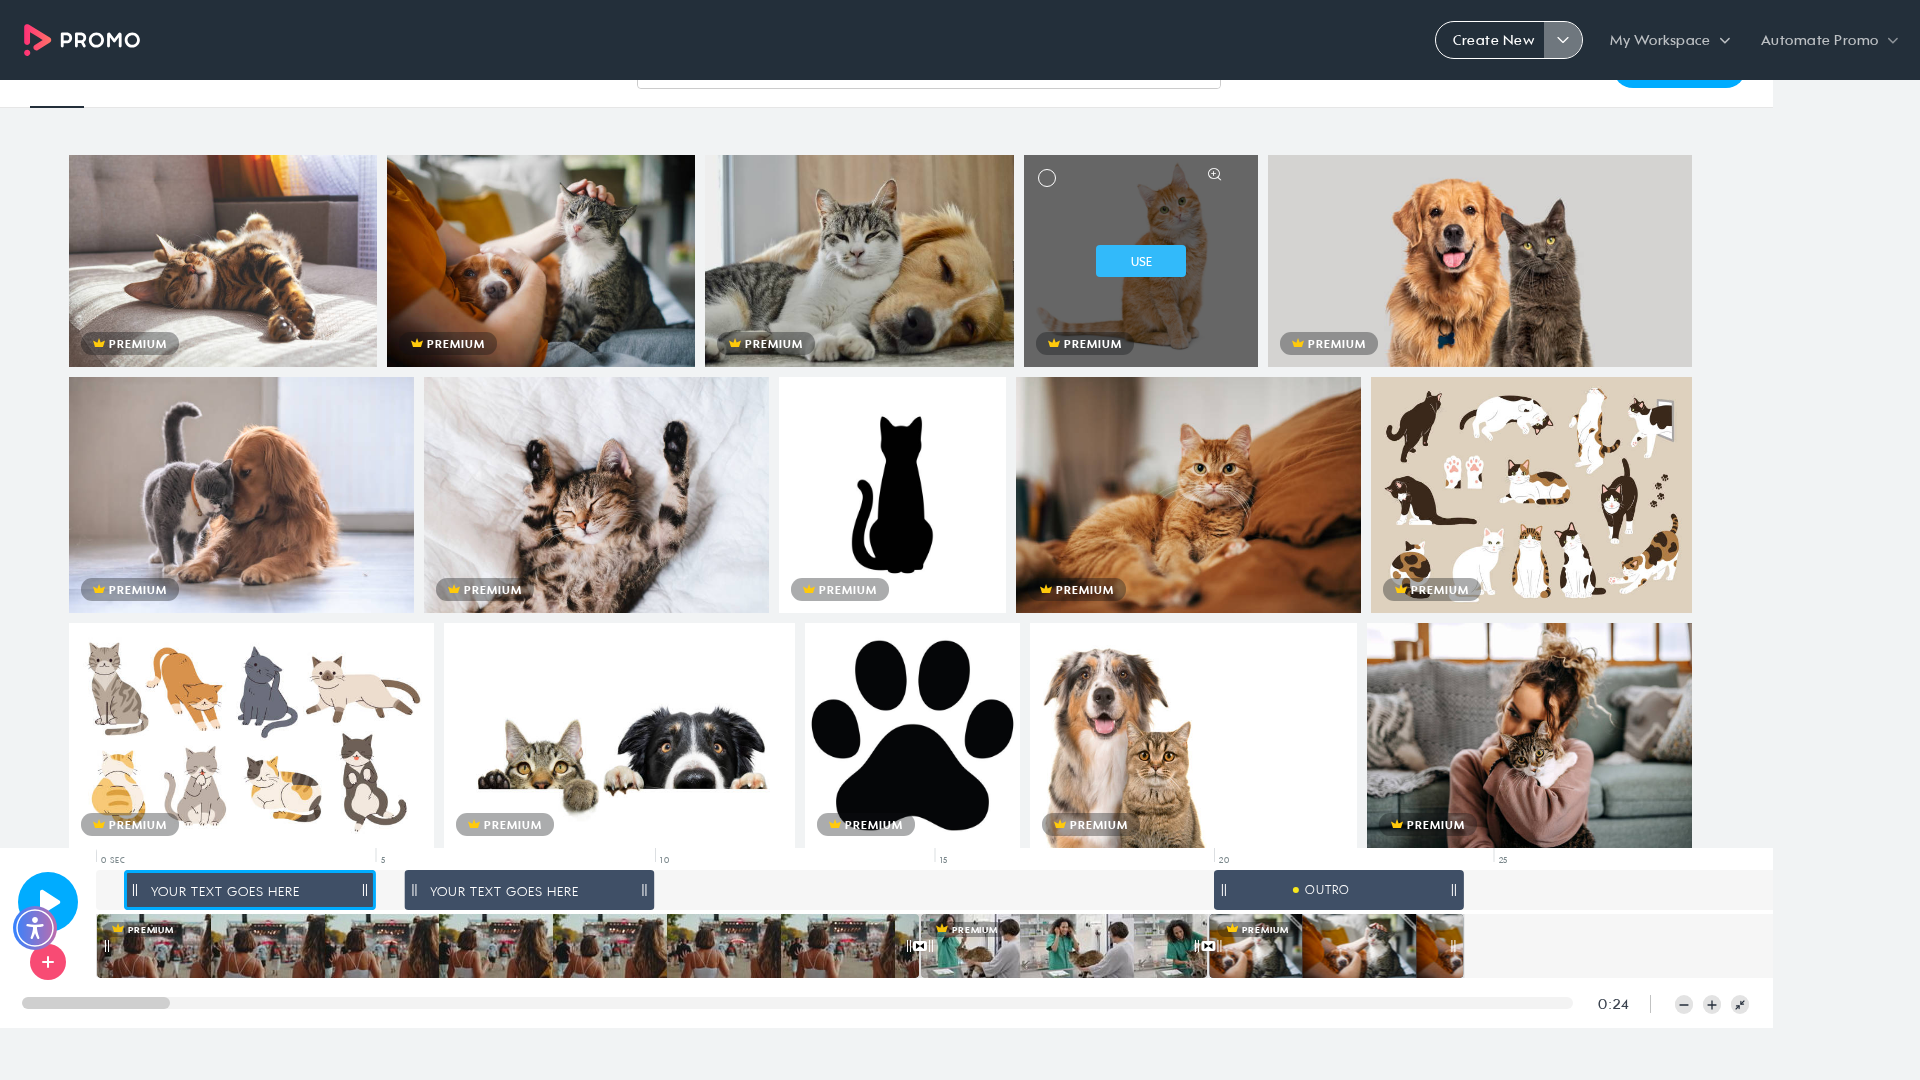Play the video timeline preview
The height and width of the screenshot is (1080, 1920).
point(48,902)
